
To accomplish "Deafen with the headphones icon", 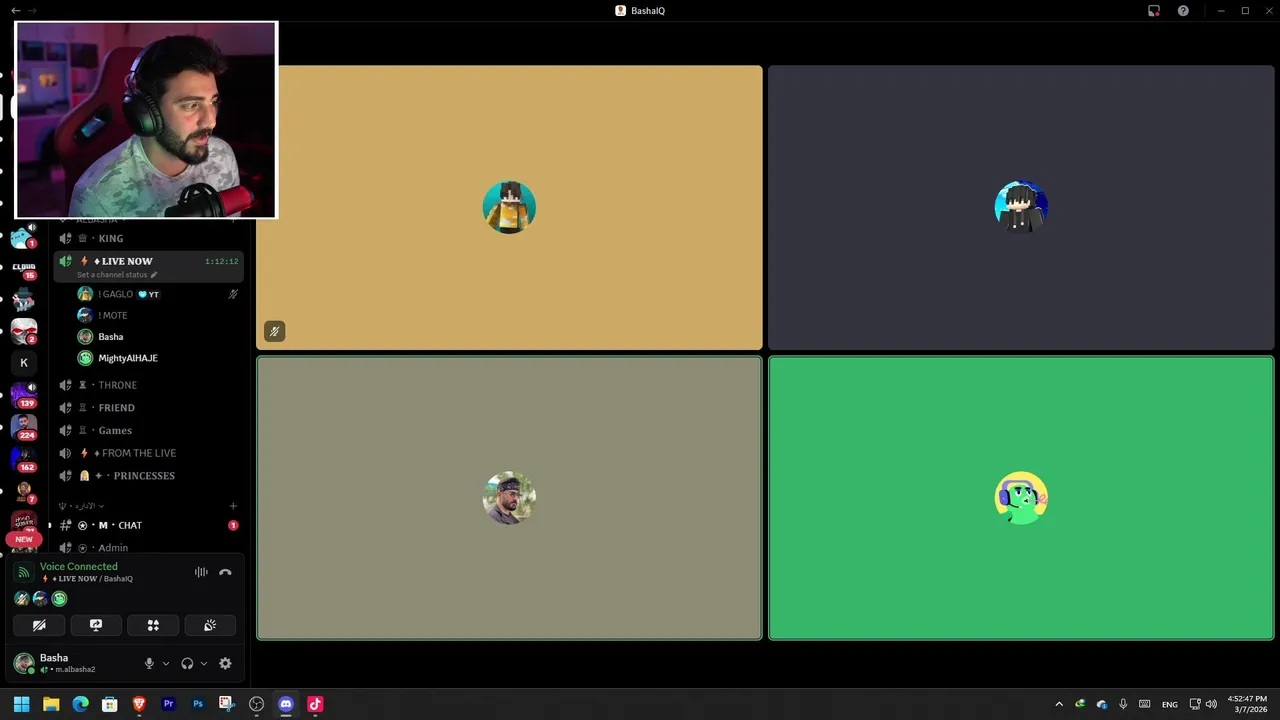I will point(187,663).
